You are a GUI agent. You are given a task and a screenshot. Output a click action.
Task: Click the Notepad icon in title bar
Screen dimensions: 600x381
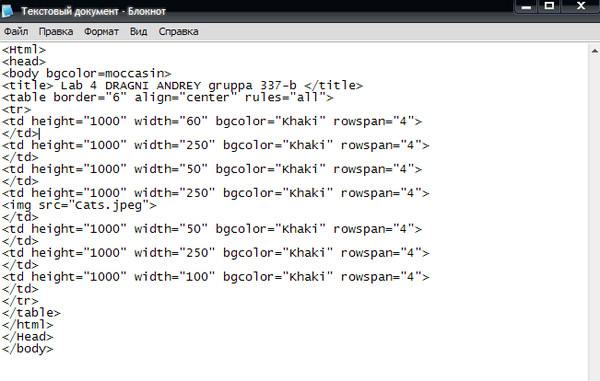pos(7,11)
